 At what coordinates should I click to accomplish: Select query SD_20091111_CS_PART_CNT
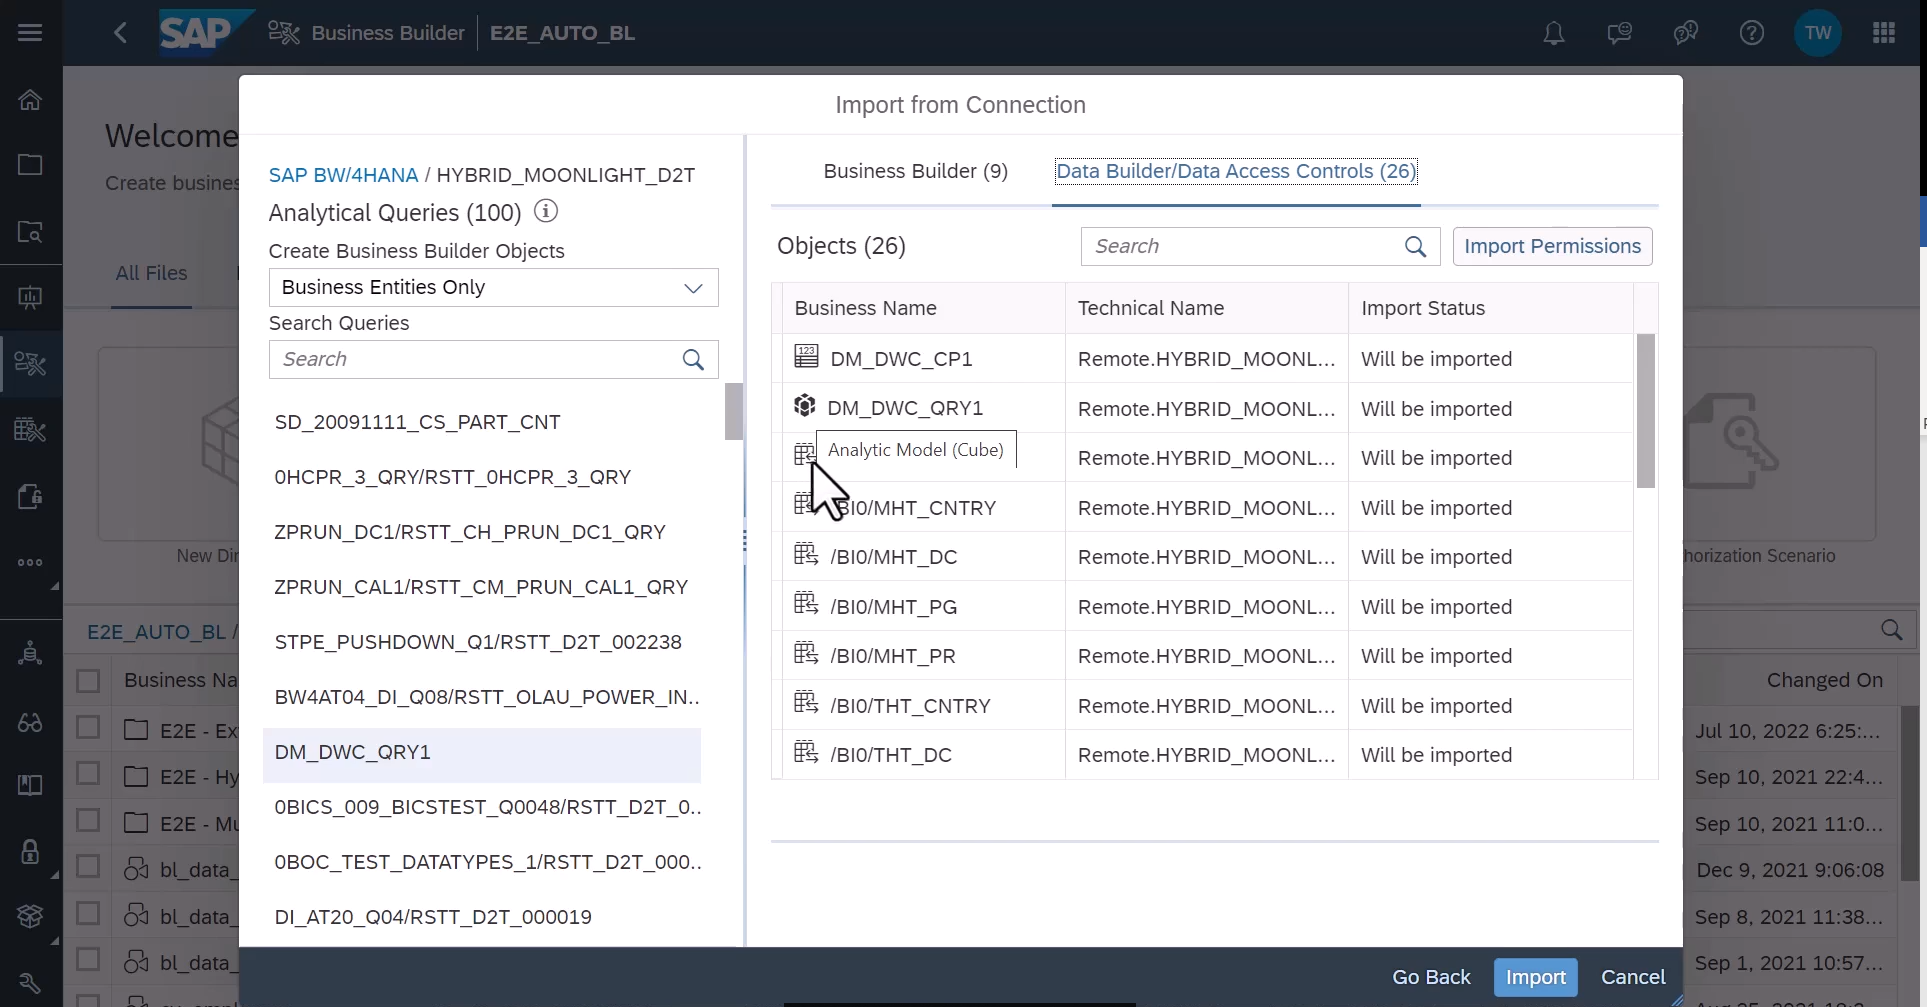(482, 422)
